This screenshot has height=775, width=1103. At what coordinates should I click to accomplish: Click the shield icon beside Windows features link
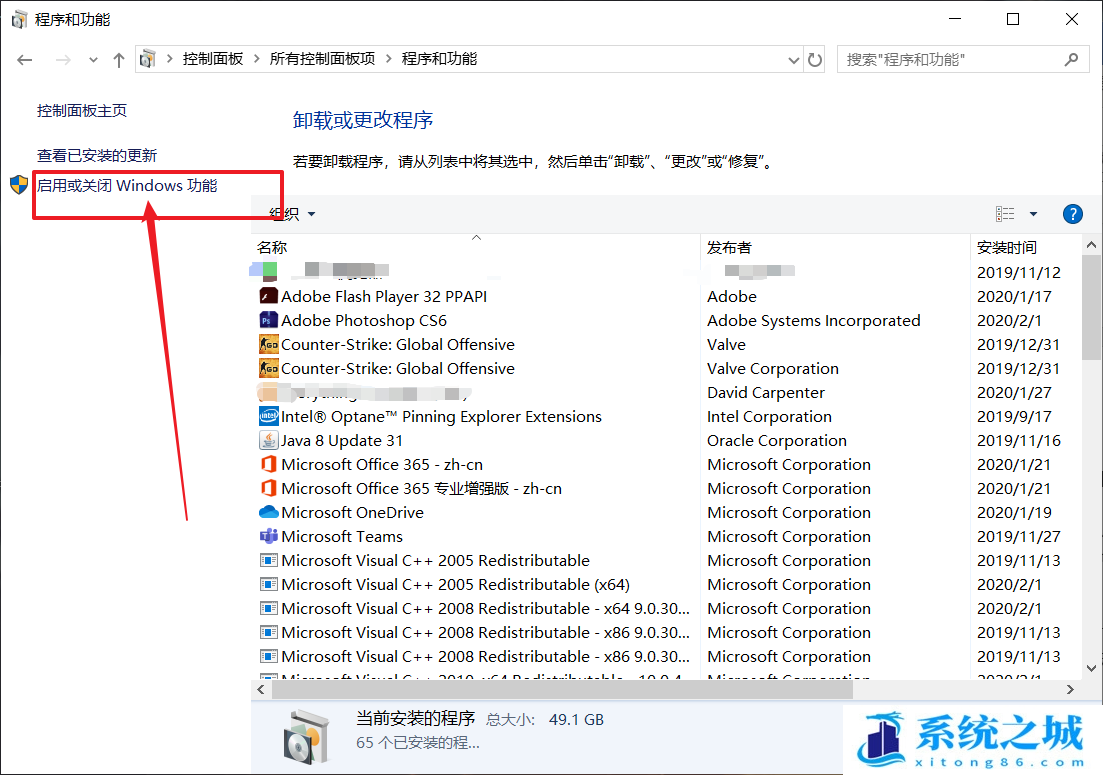(x=19, y=185)
